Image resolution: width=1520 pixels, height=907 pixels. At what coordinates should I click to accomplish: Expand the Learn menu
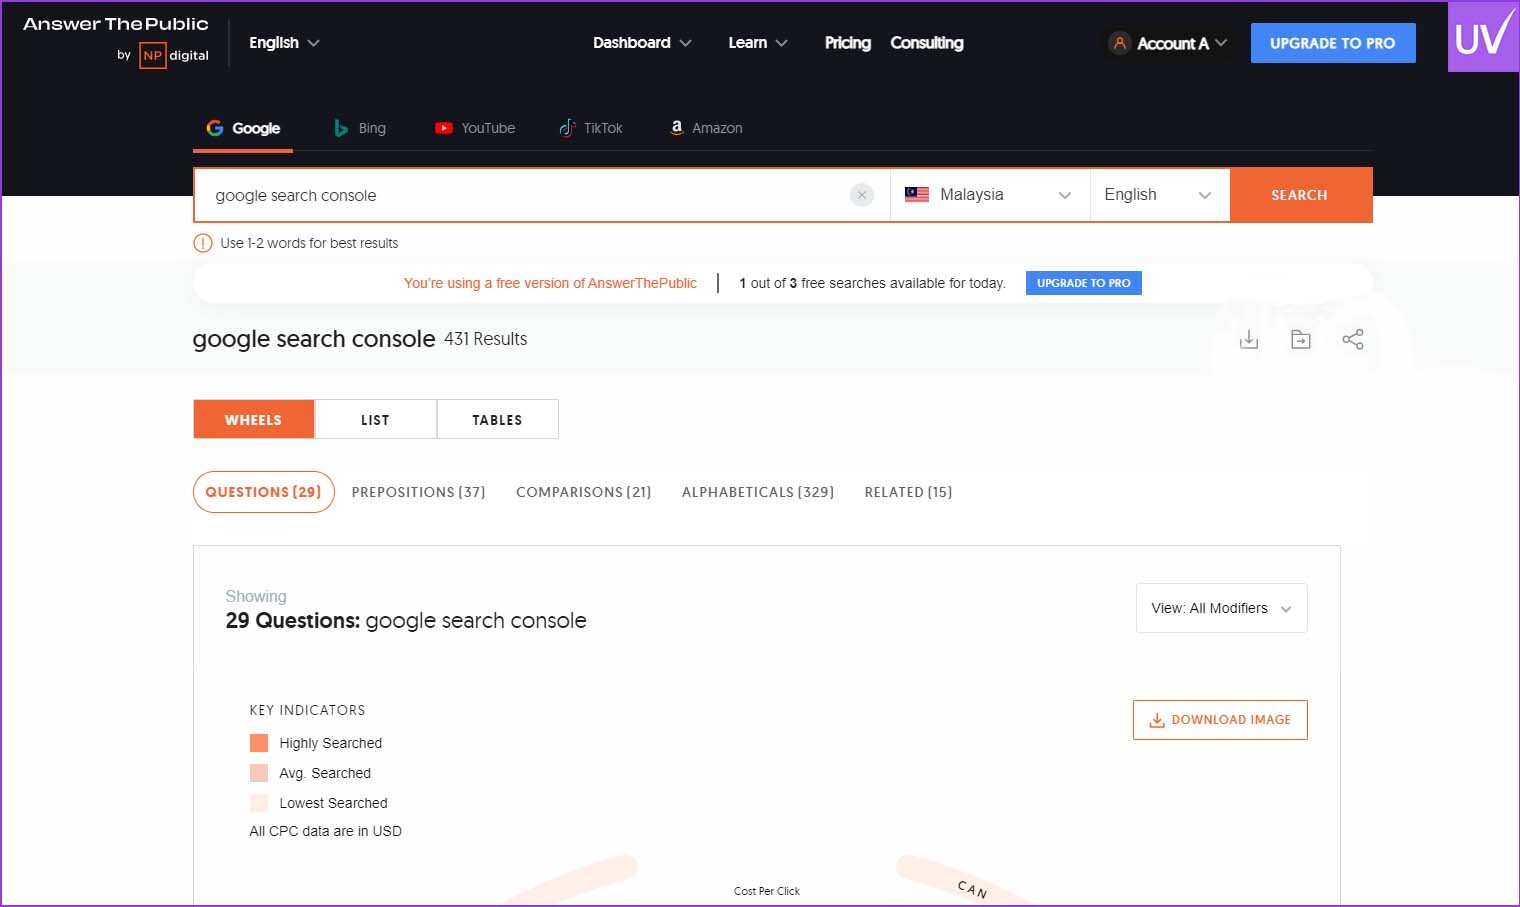[758, 43]
